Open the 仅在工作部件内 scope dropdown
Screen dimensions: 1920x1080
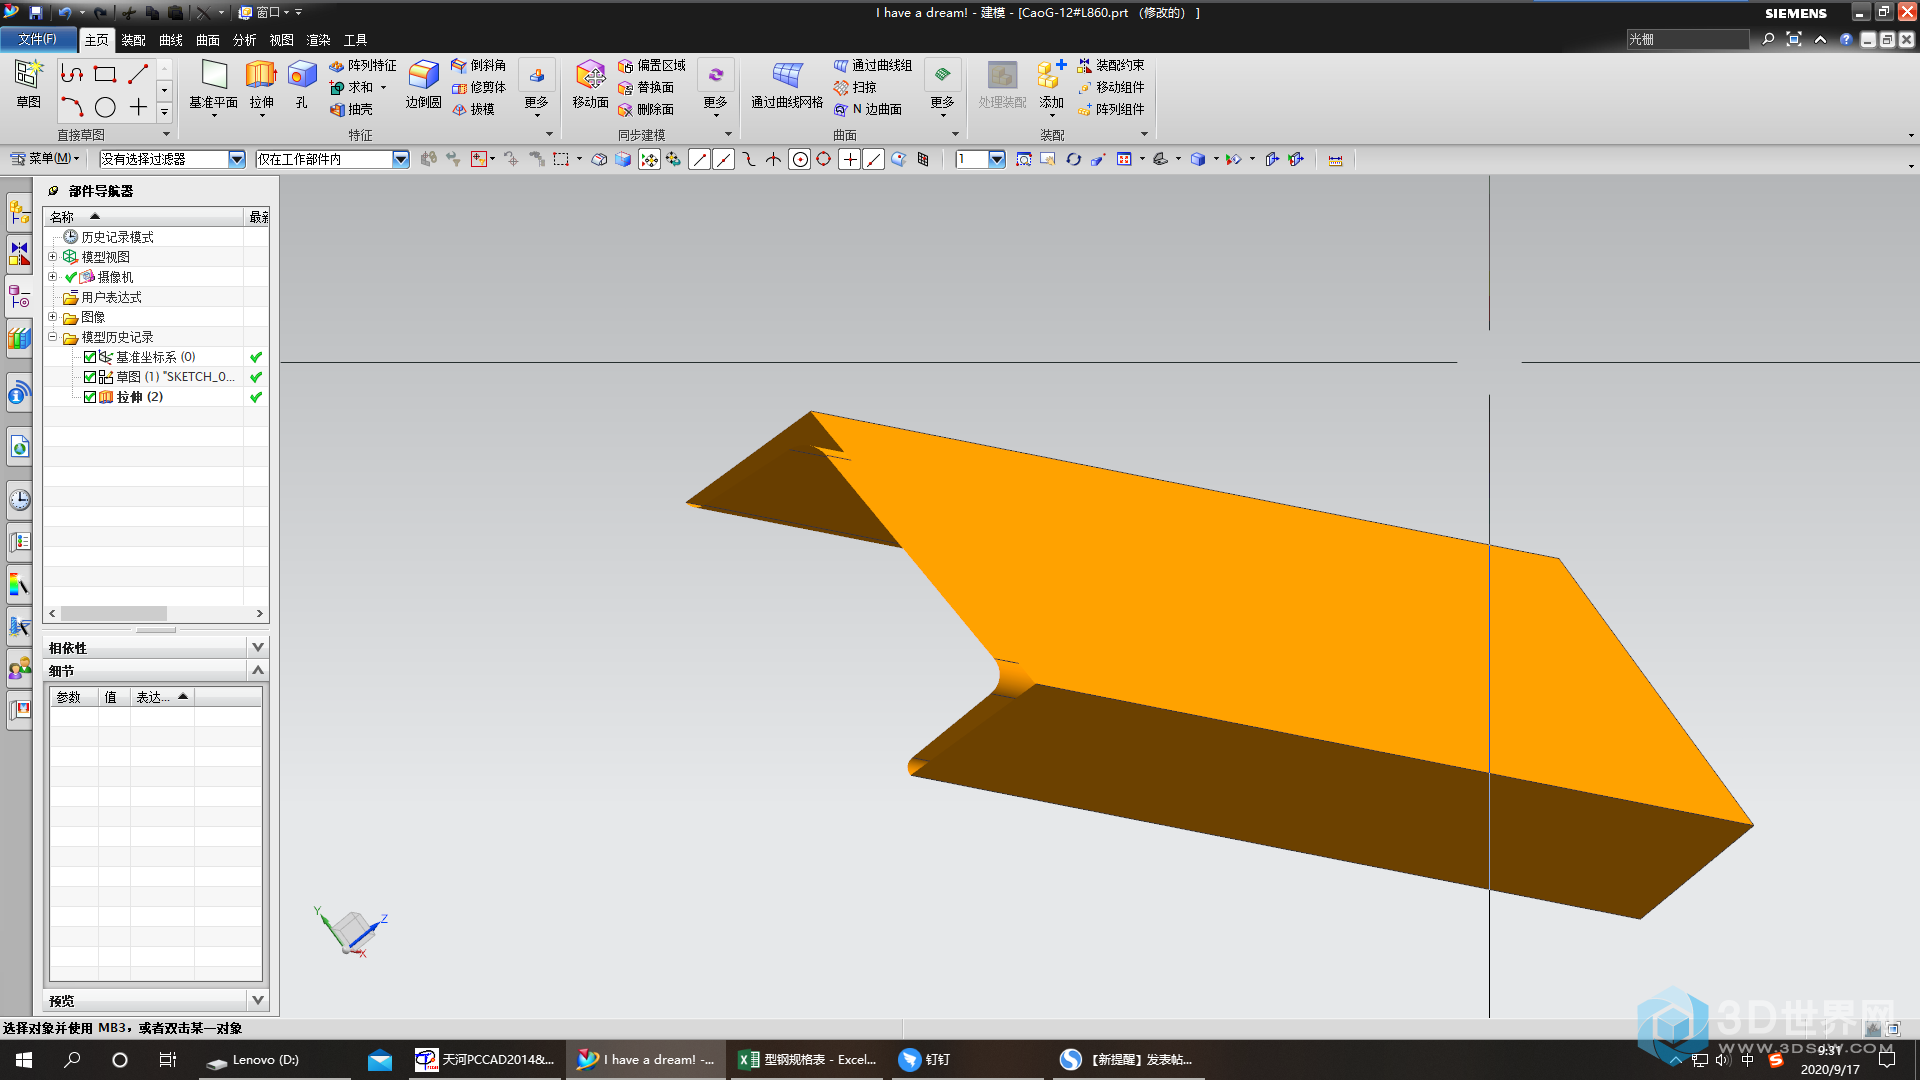[x=401, y=159]
